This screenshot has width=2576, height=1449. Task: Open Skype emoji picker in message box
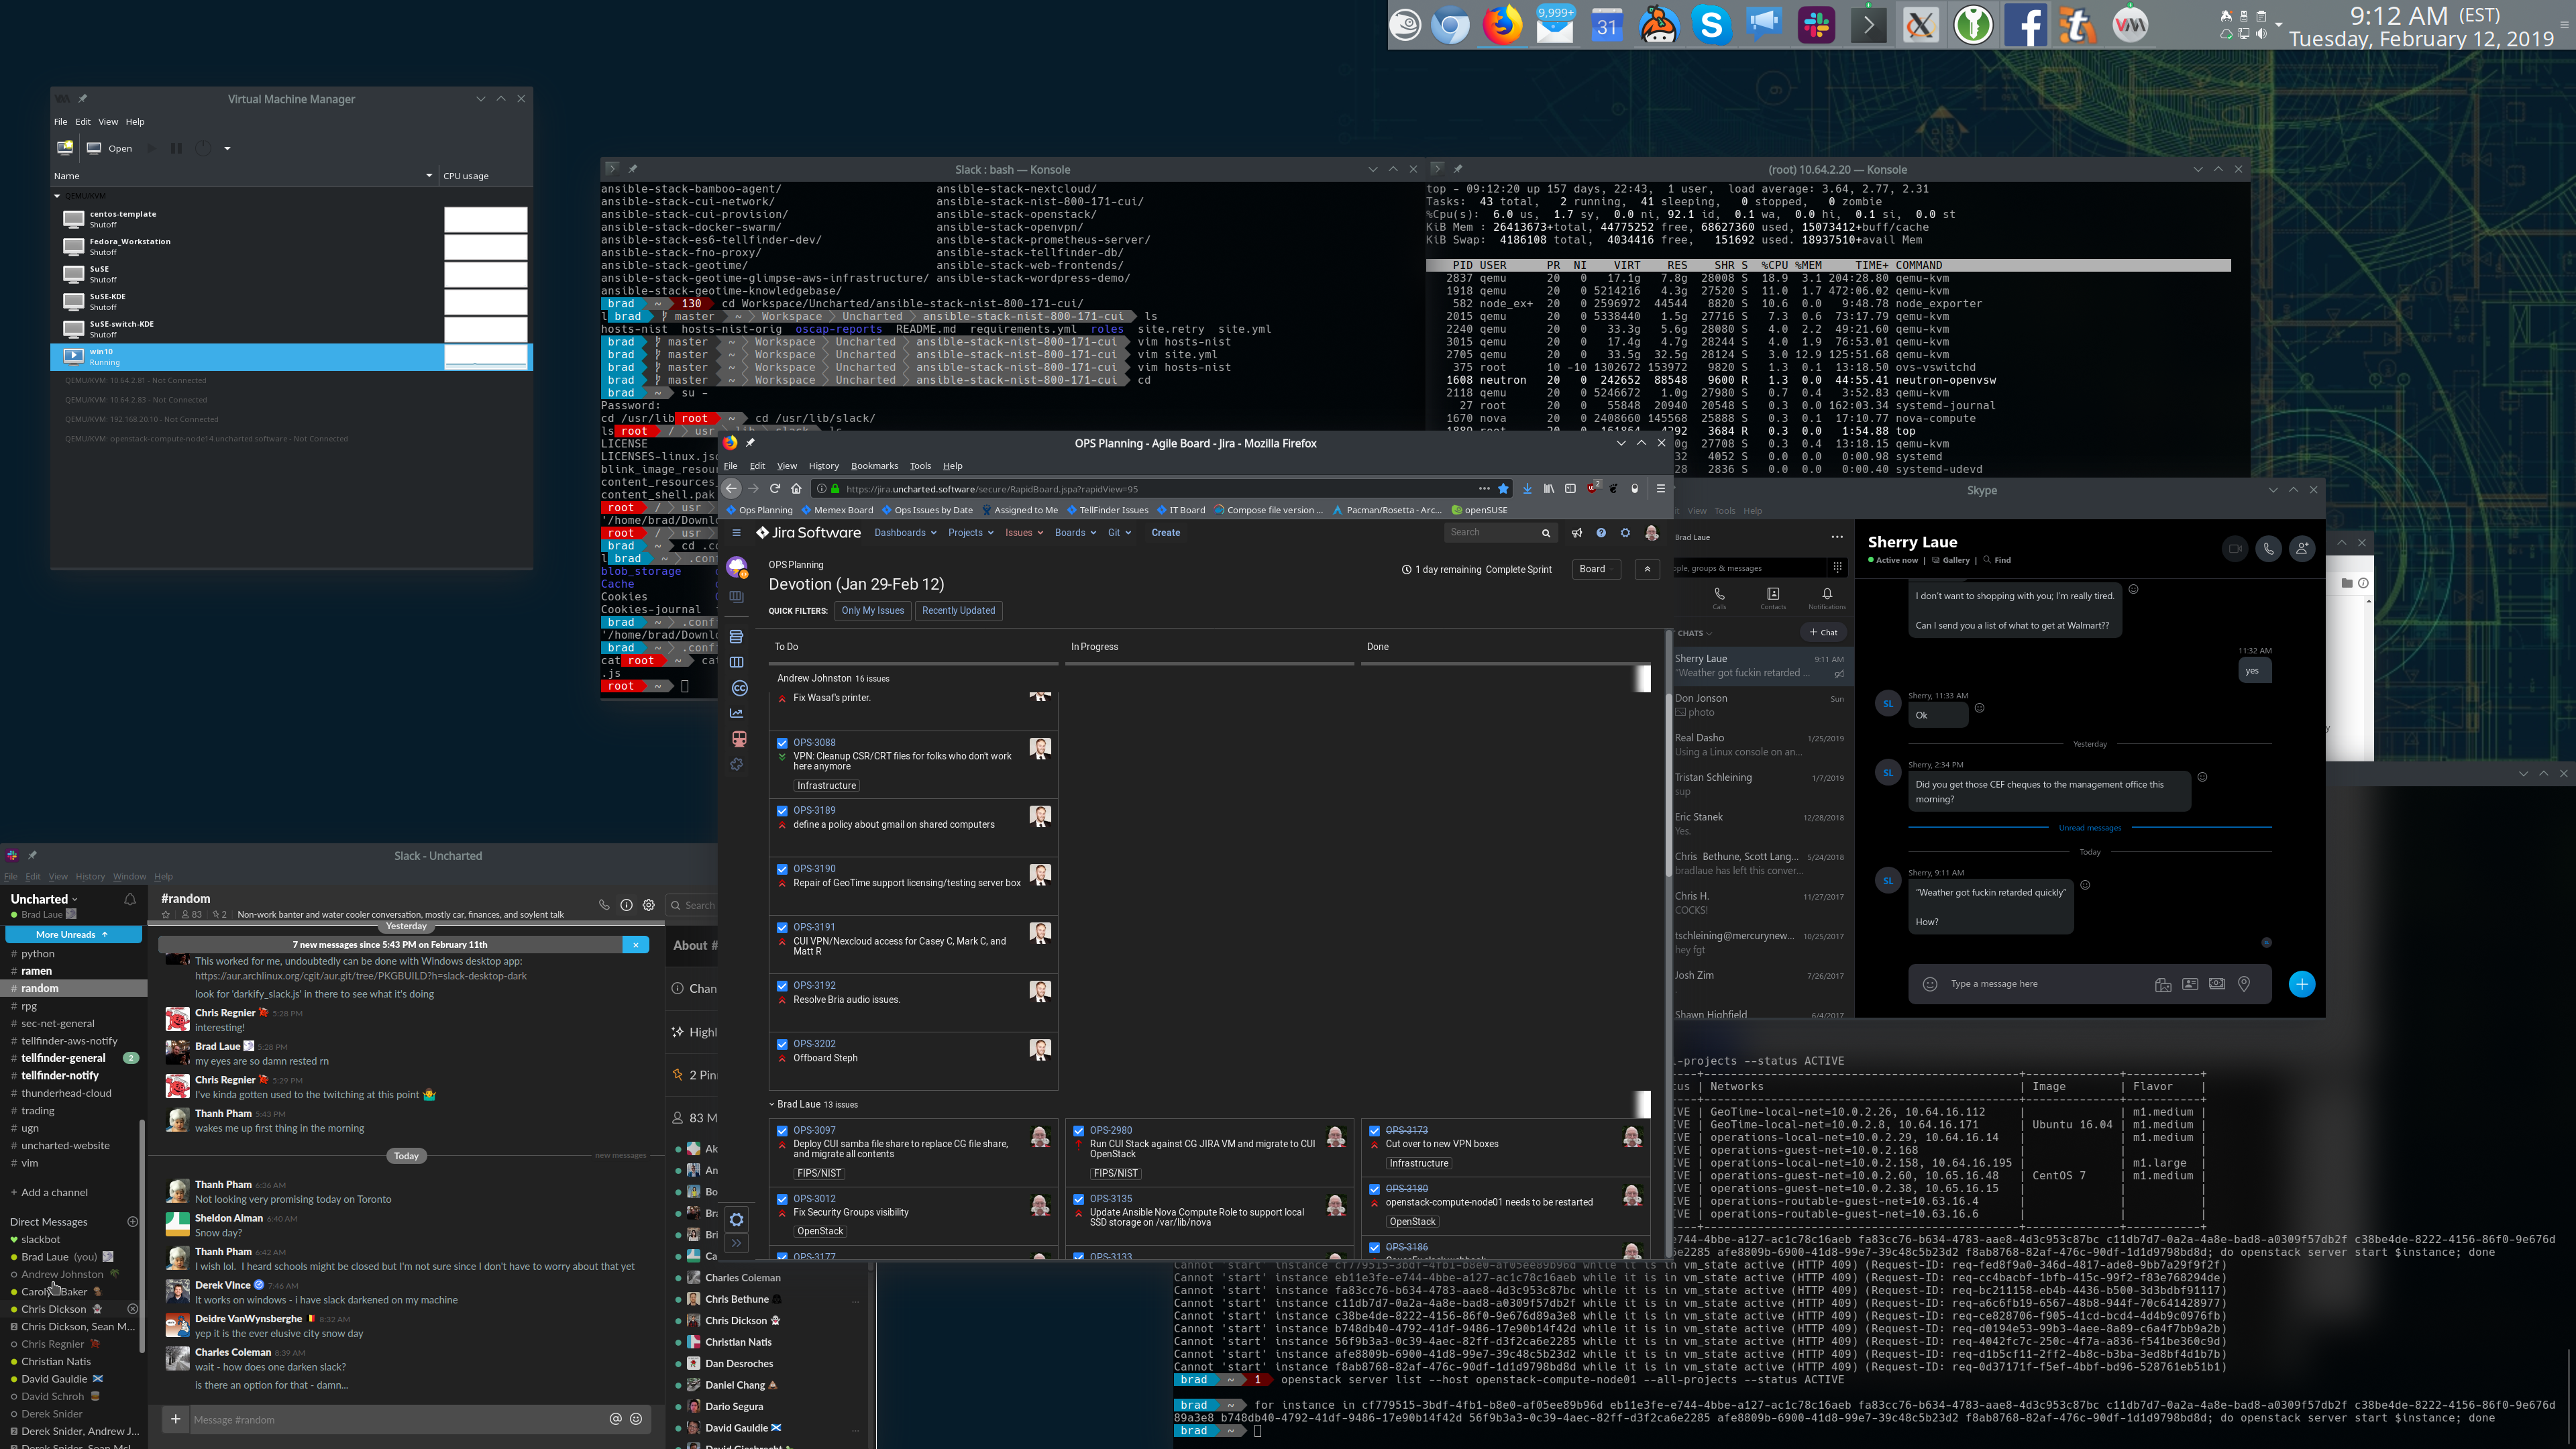pos(1930,984)
